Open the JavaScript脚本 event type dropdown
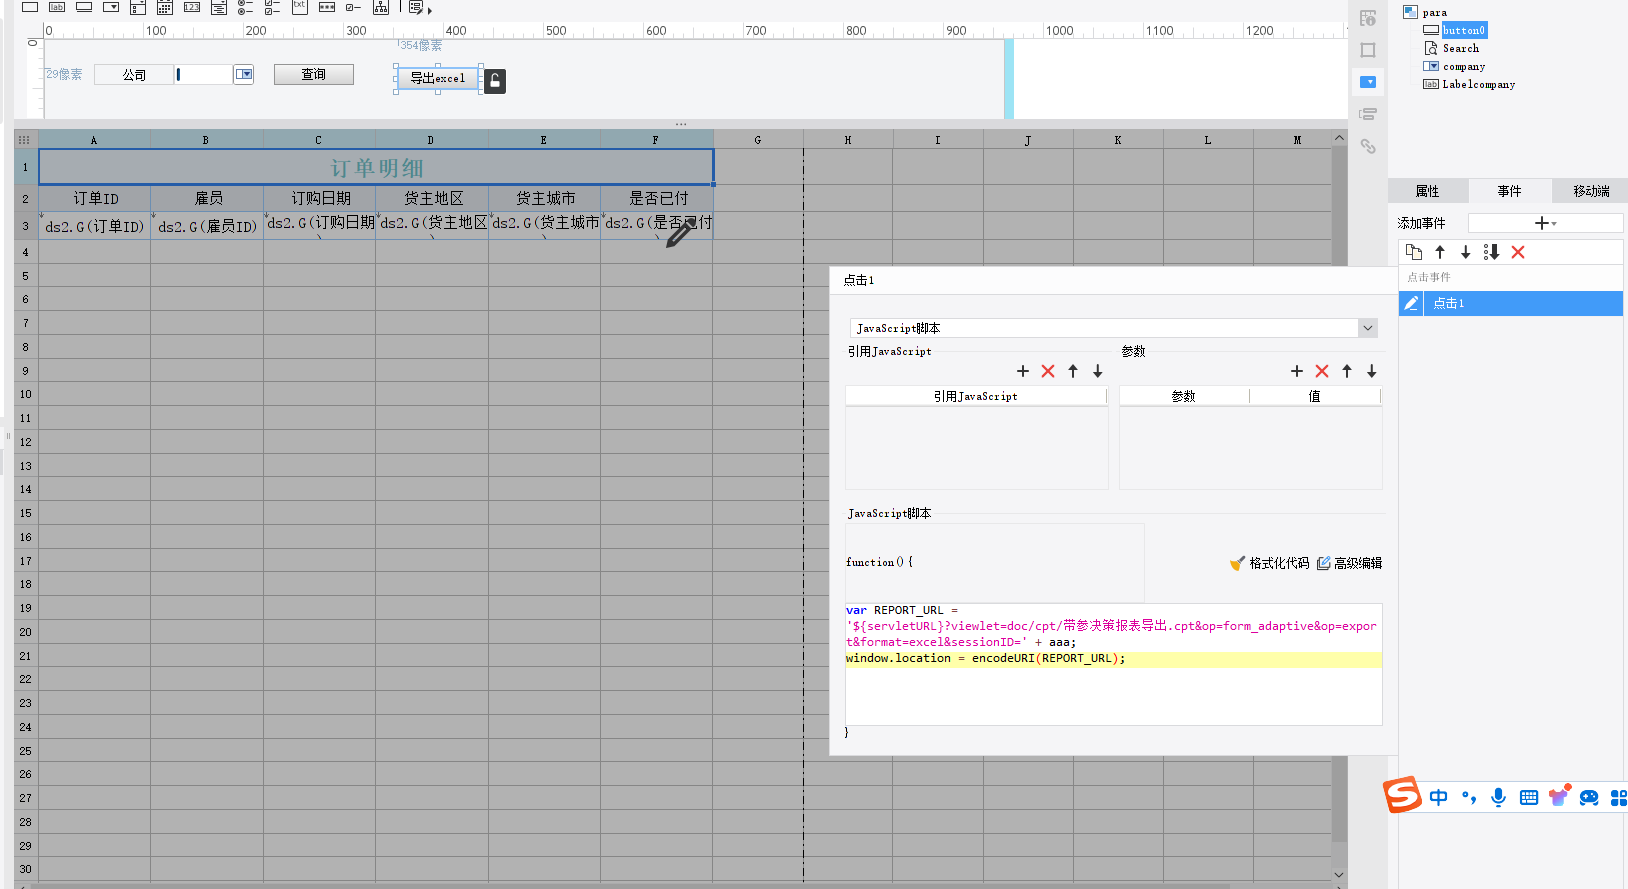The width and height of the screenshot is (1628, 889). click(1368, 328)
